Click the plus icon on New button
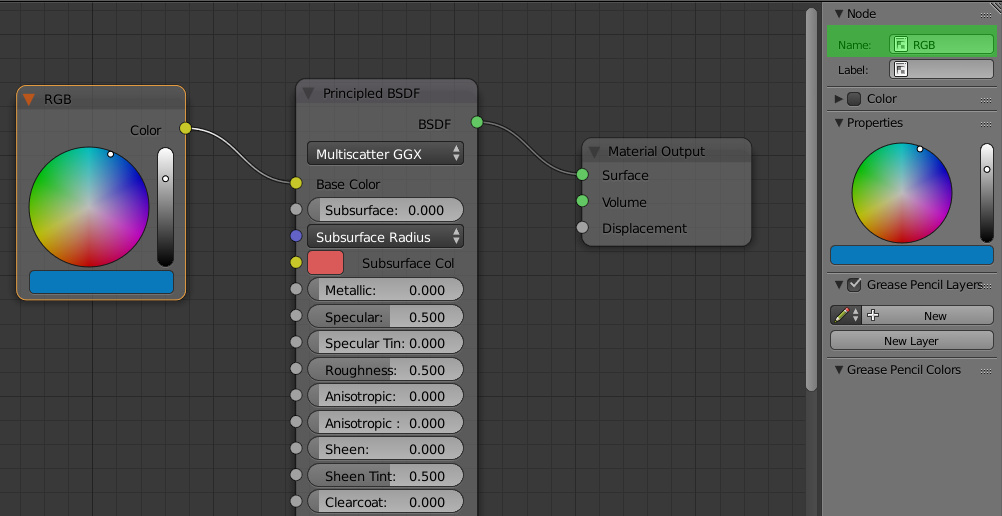The width and height of the screenshot is (1002, 516). 873,315
